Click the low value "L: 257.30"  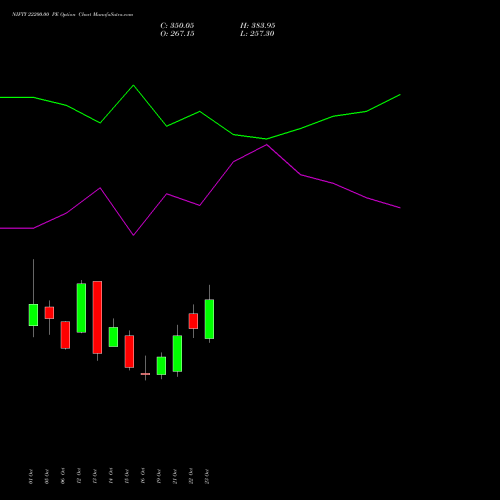click(257, 34)
